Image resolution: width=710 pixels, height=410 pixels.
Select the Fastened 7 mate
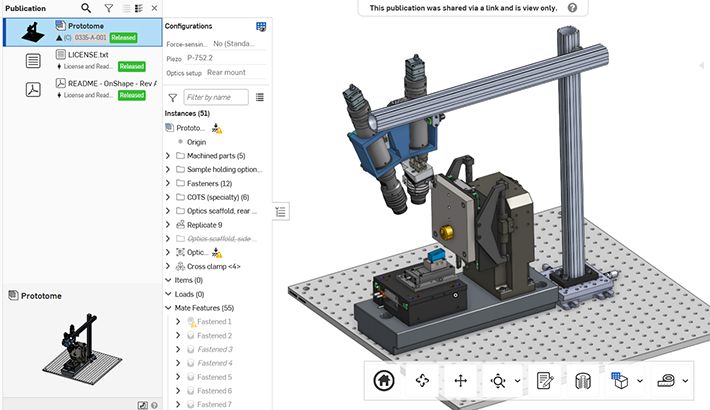coord(215,404)
